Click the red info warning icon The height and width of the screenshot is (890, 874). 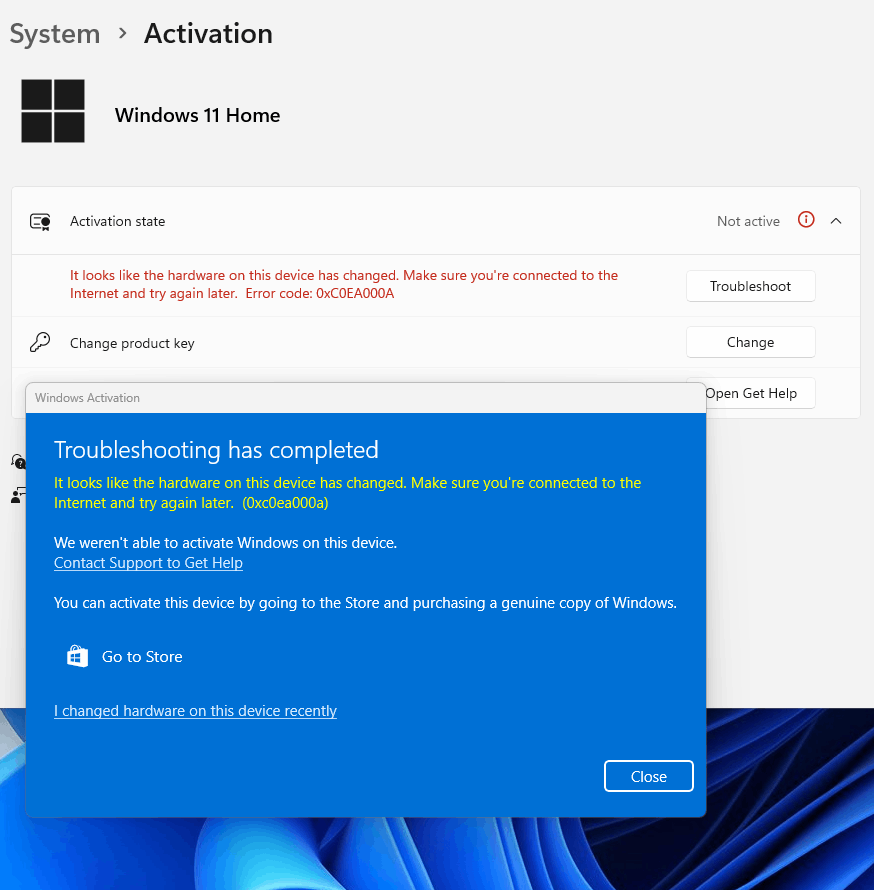806,220
